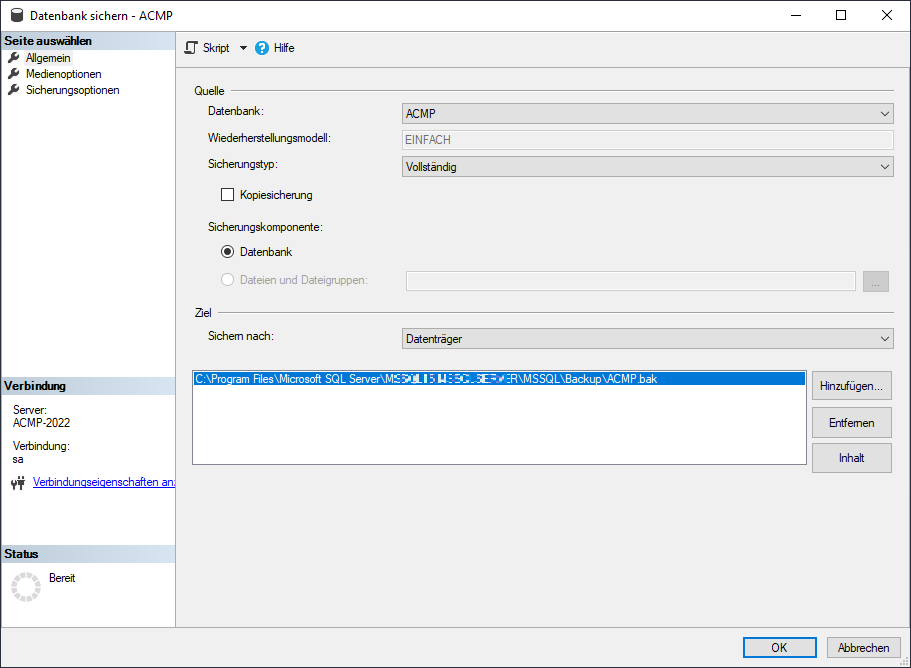The width and height of the screenshot is (911, 668).
Task: Click the wrench icon beside Medienoptionen
Action: [x=14, y=73]
